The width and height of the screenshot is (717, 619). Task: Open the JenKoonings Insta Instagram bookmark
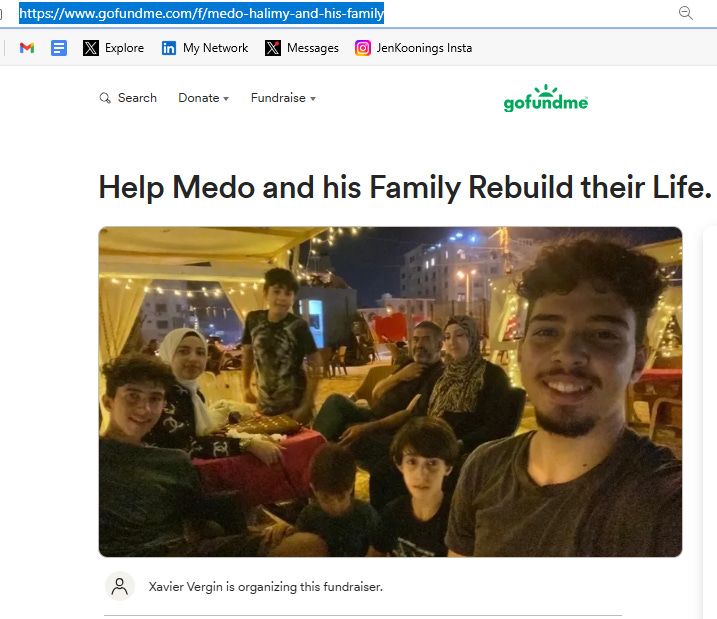click(413, 48)
